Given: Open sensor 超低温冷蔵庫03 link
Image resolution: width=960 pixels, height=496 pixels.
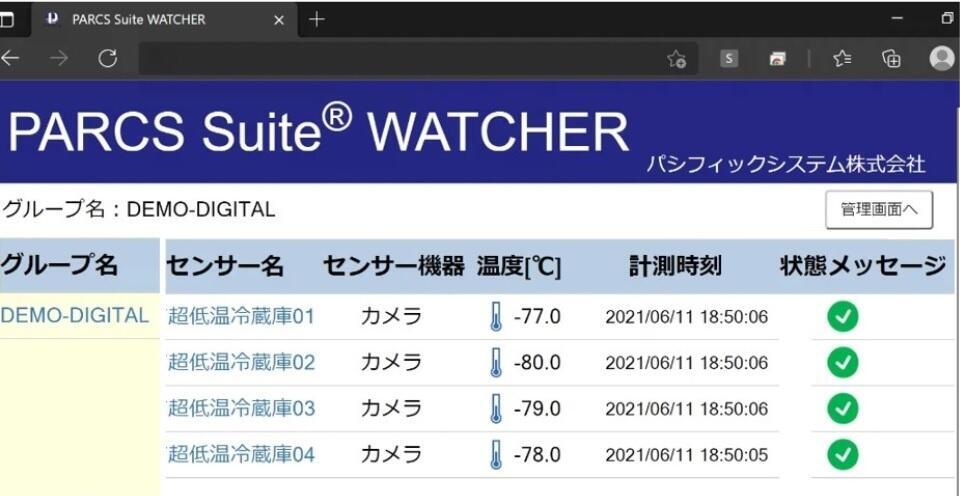Looking at the screenshot, I should point(241,408).
